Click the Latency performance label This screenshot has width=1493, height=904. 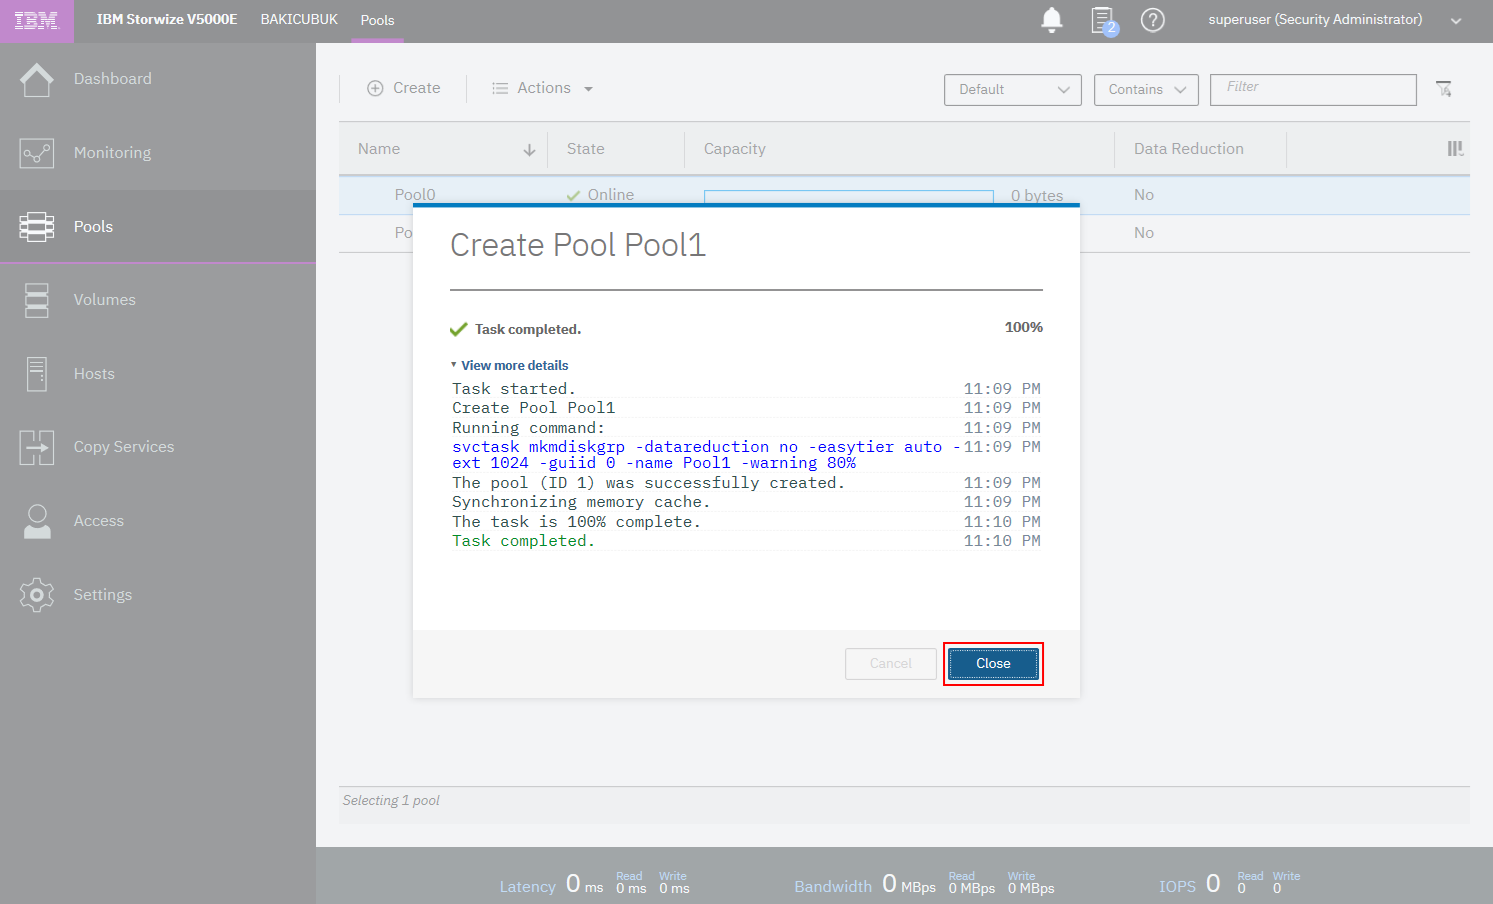coord(528,887)
